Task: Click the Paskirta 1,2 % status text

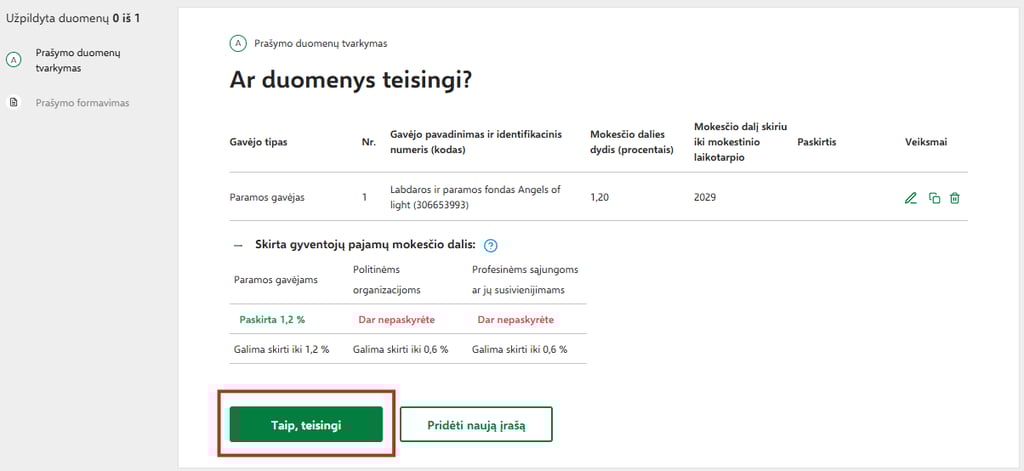Action: coord(272,319)
